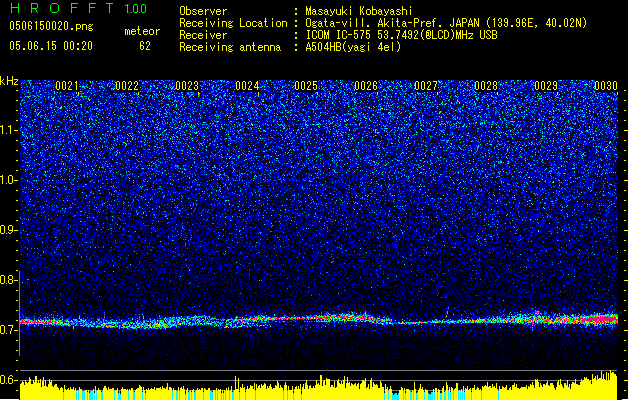This screenshot has width=629, height=400.
Task: Select observer name Masayuki Kobayashi
Action: coord(359,11)
